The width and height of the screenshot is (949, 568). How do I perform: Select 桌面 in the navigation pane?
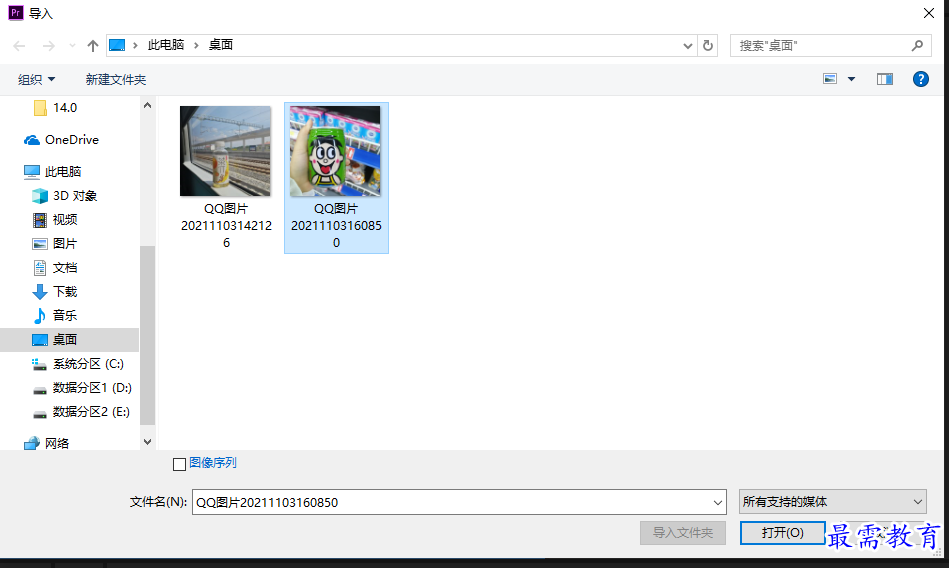point(70,340)
